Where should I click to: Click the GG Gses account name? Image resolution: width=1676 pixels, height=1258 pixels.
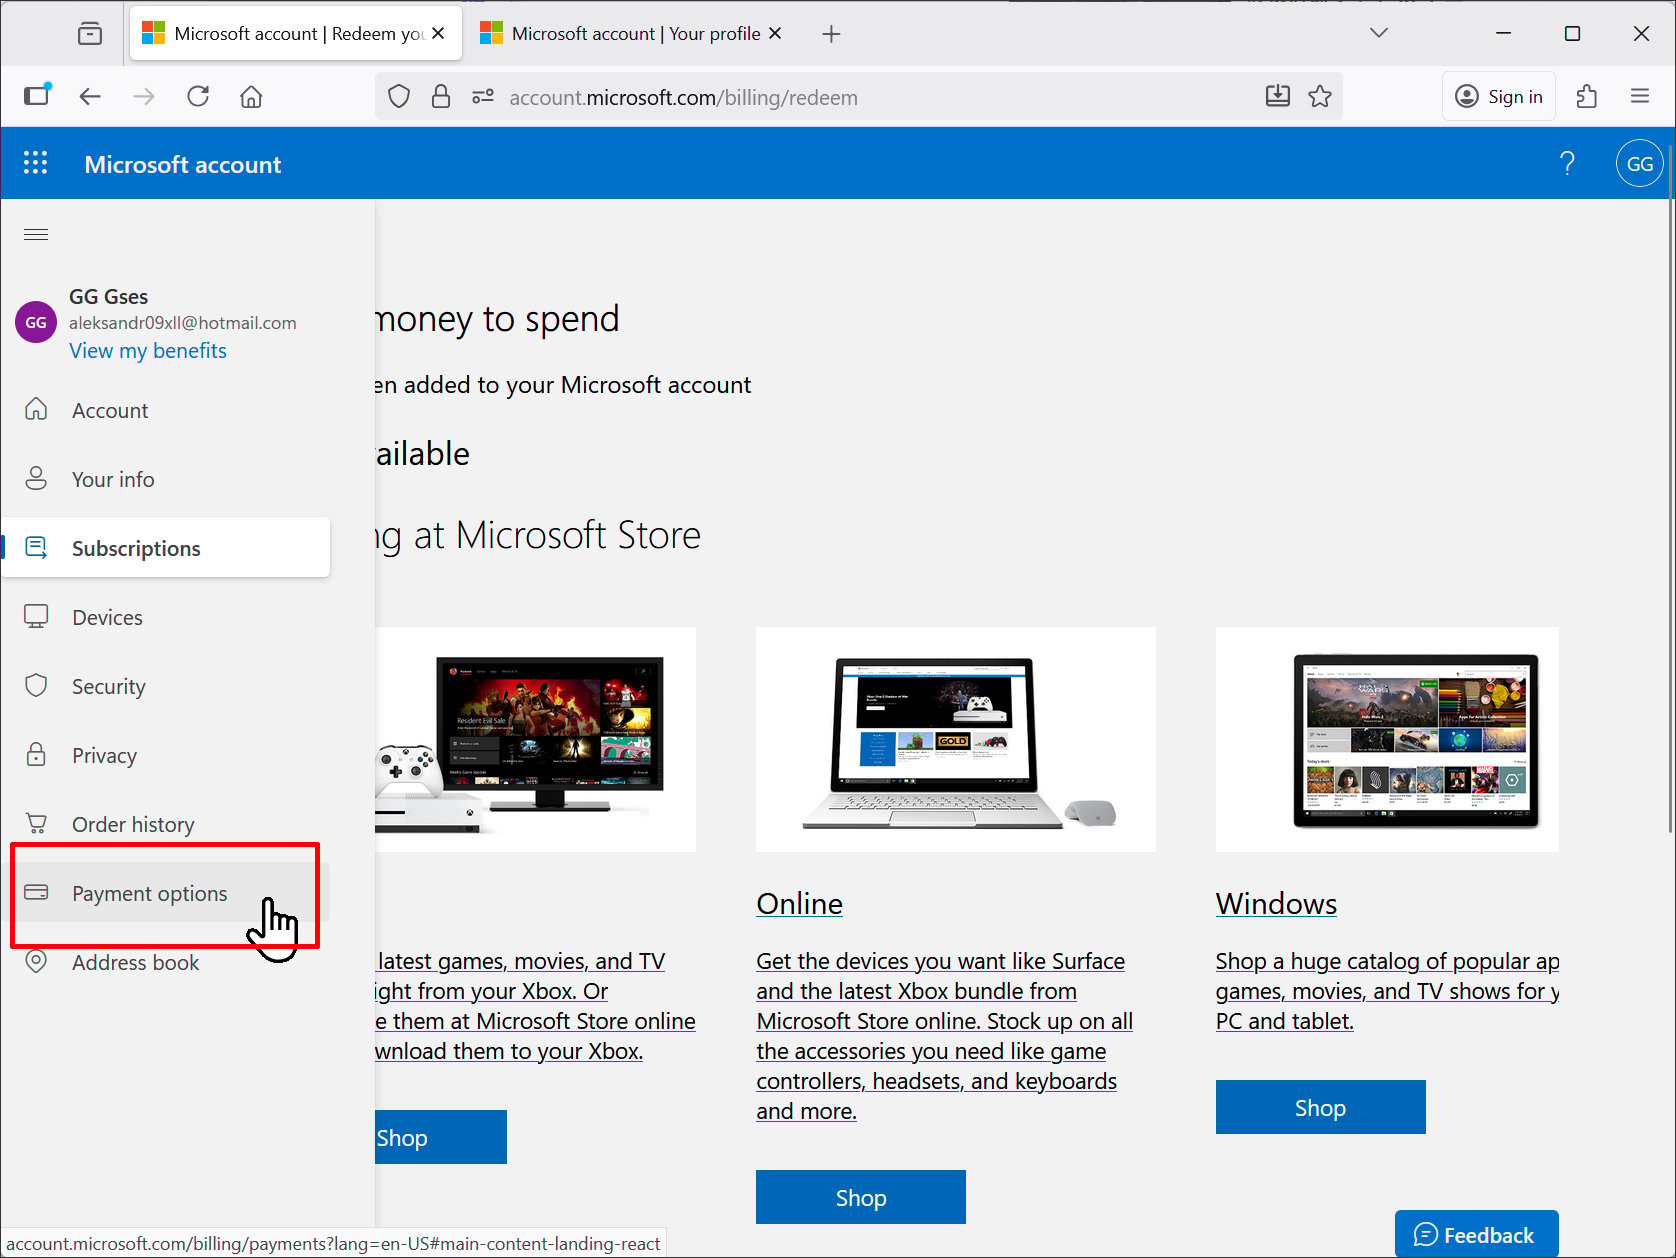[108, 297]
